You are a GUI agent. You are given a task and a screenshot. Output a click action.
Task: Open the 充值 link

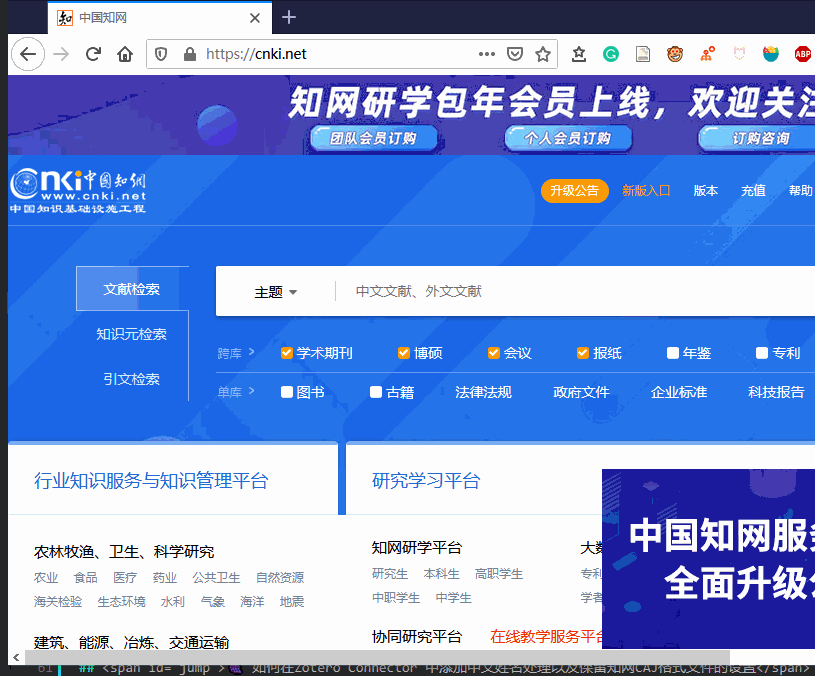(754, 191)
